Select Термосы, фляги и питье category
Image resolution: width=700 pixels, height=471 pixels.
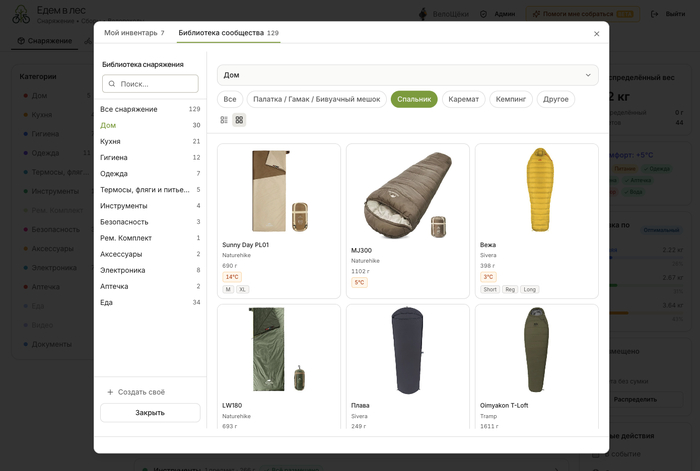(x=150, y=189)
